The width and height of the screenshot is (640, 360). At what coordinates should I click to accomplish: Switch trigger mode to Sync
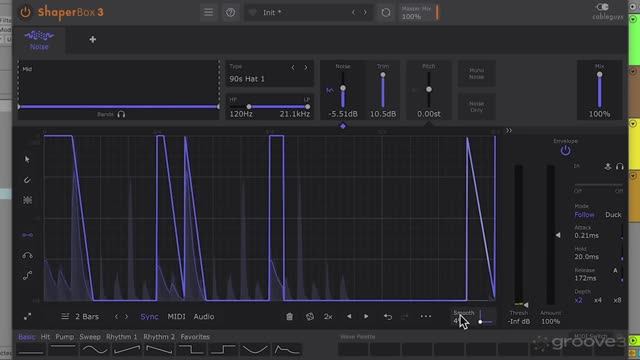(x=149, y=316)
